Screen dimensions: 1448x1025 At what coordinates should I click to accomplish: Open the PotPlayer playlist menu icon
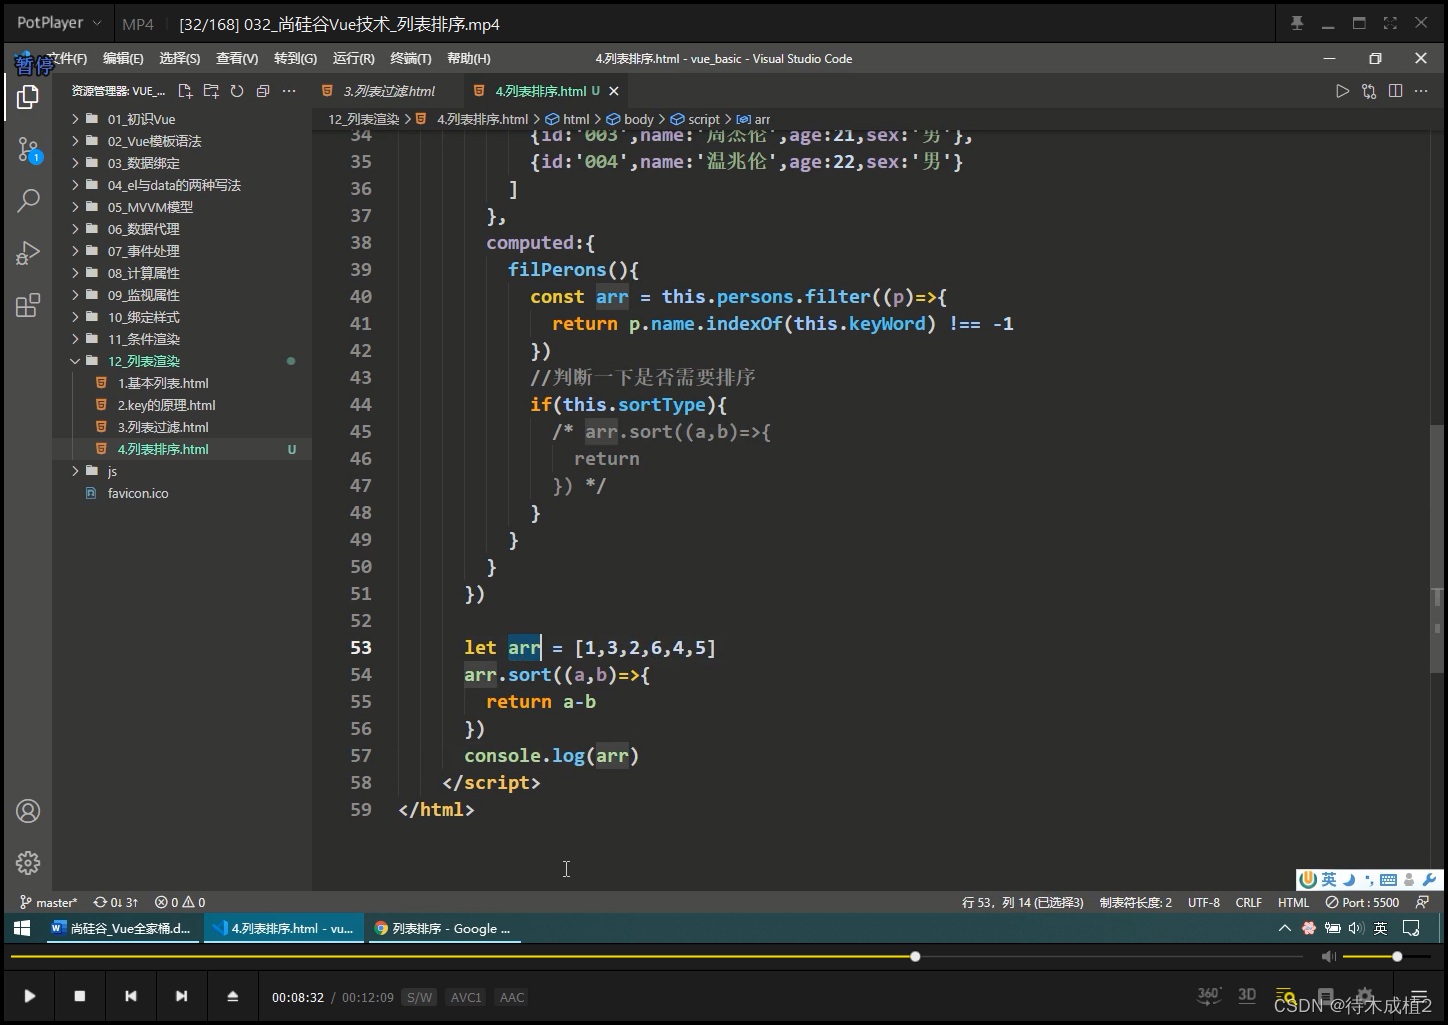(1418, 996)
